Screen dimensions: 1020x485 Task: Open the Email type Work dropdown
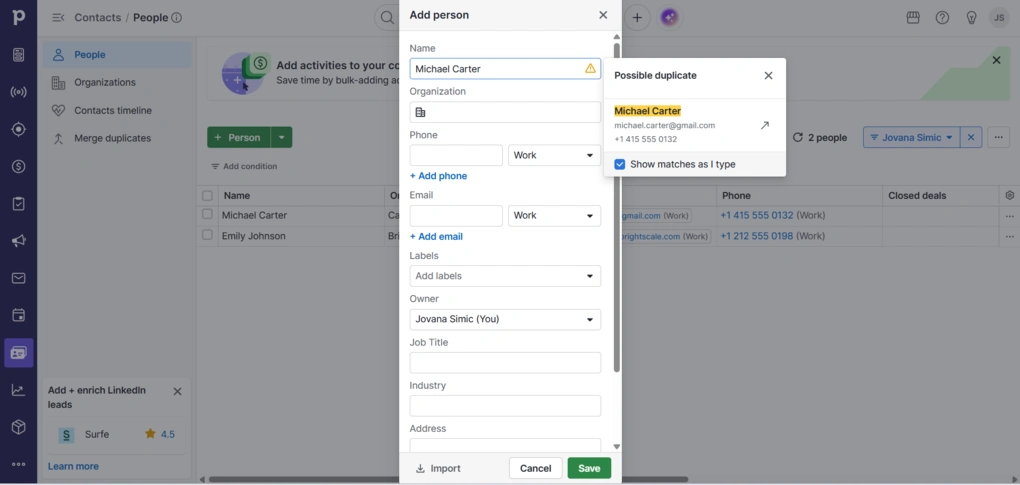[x=554, y=215]
